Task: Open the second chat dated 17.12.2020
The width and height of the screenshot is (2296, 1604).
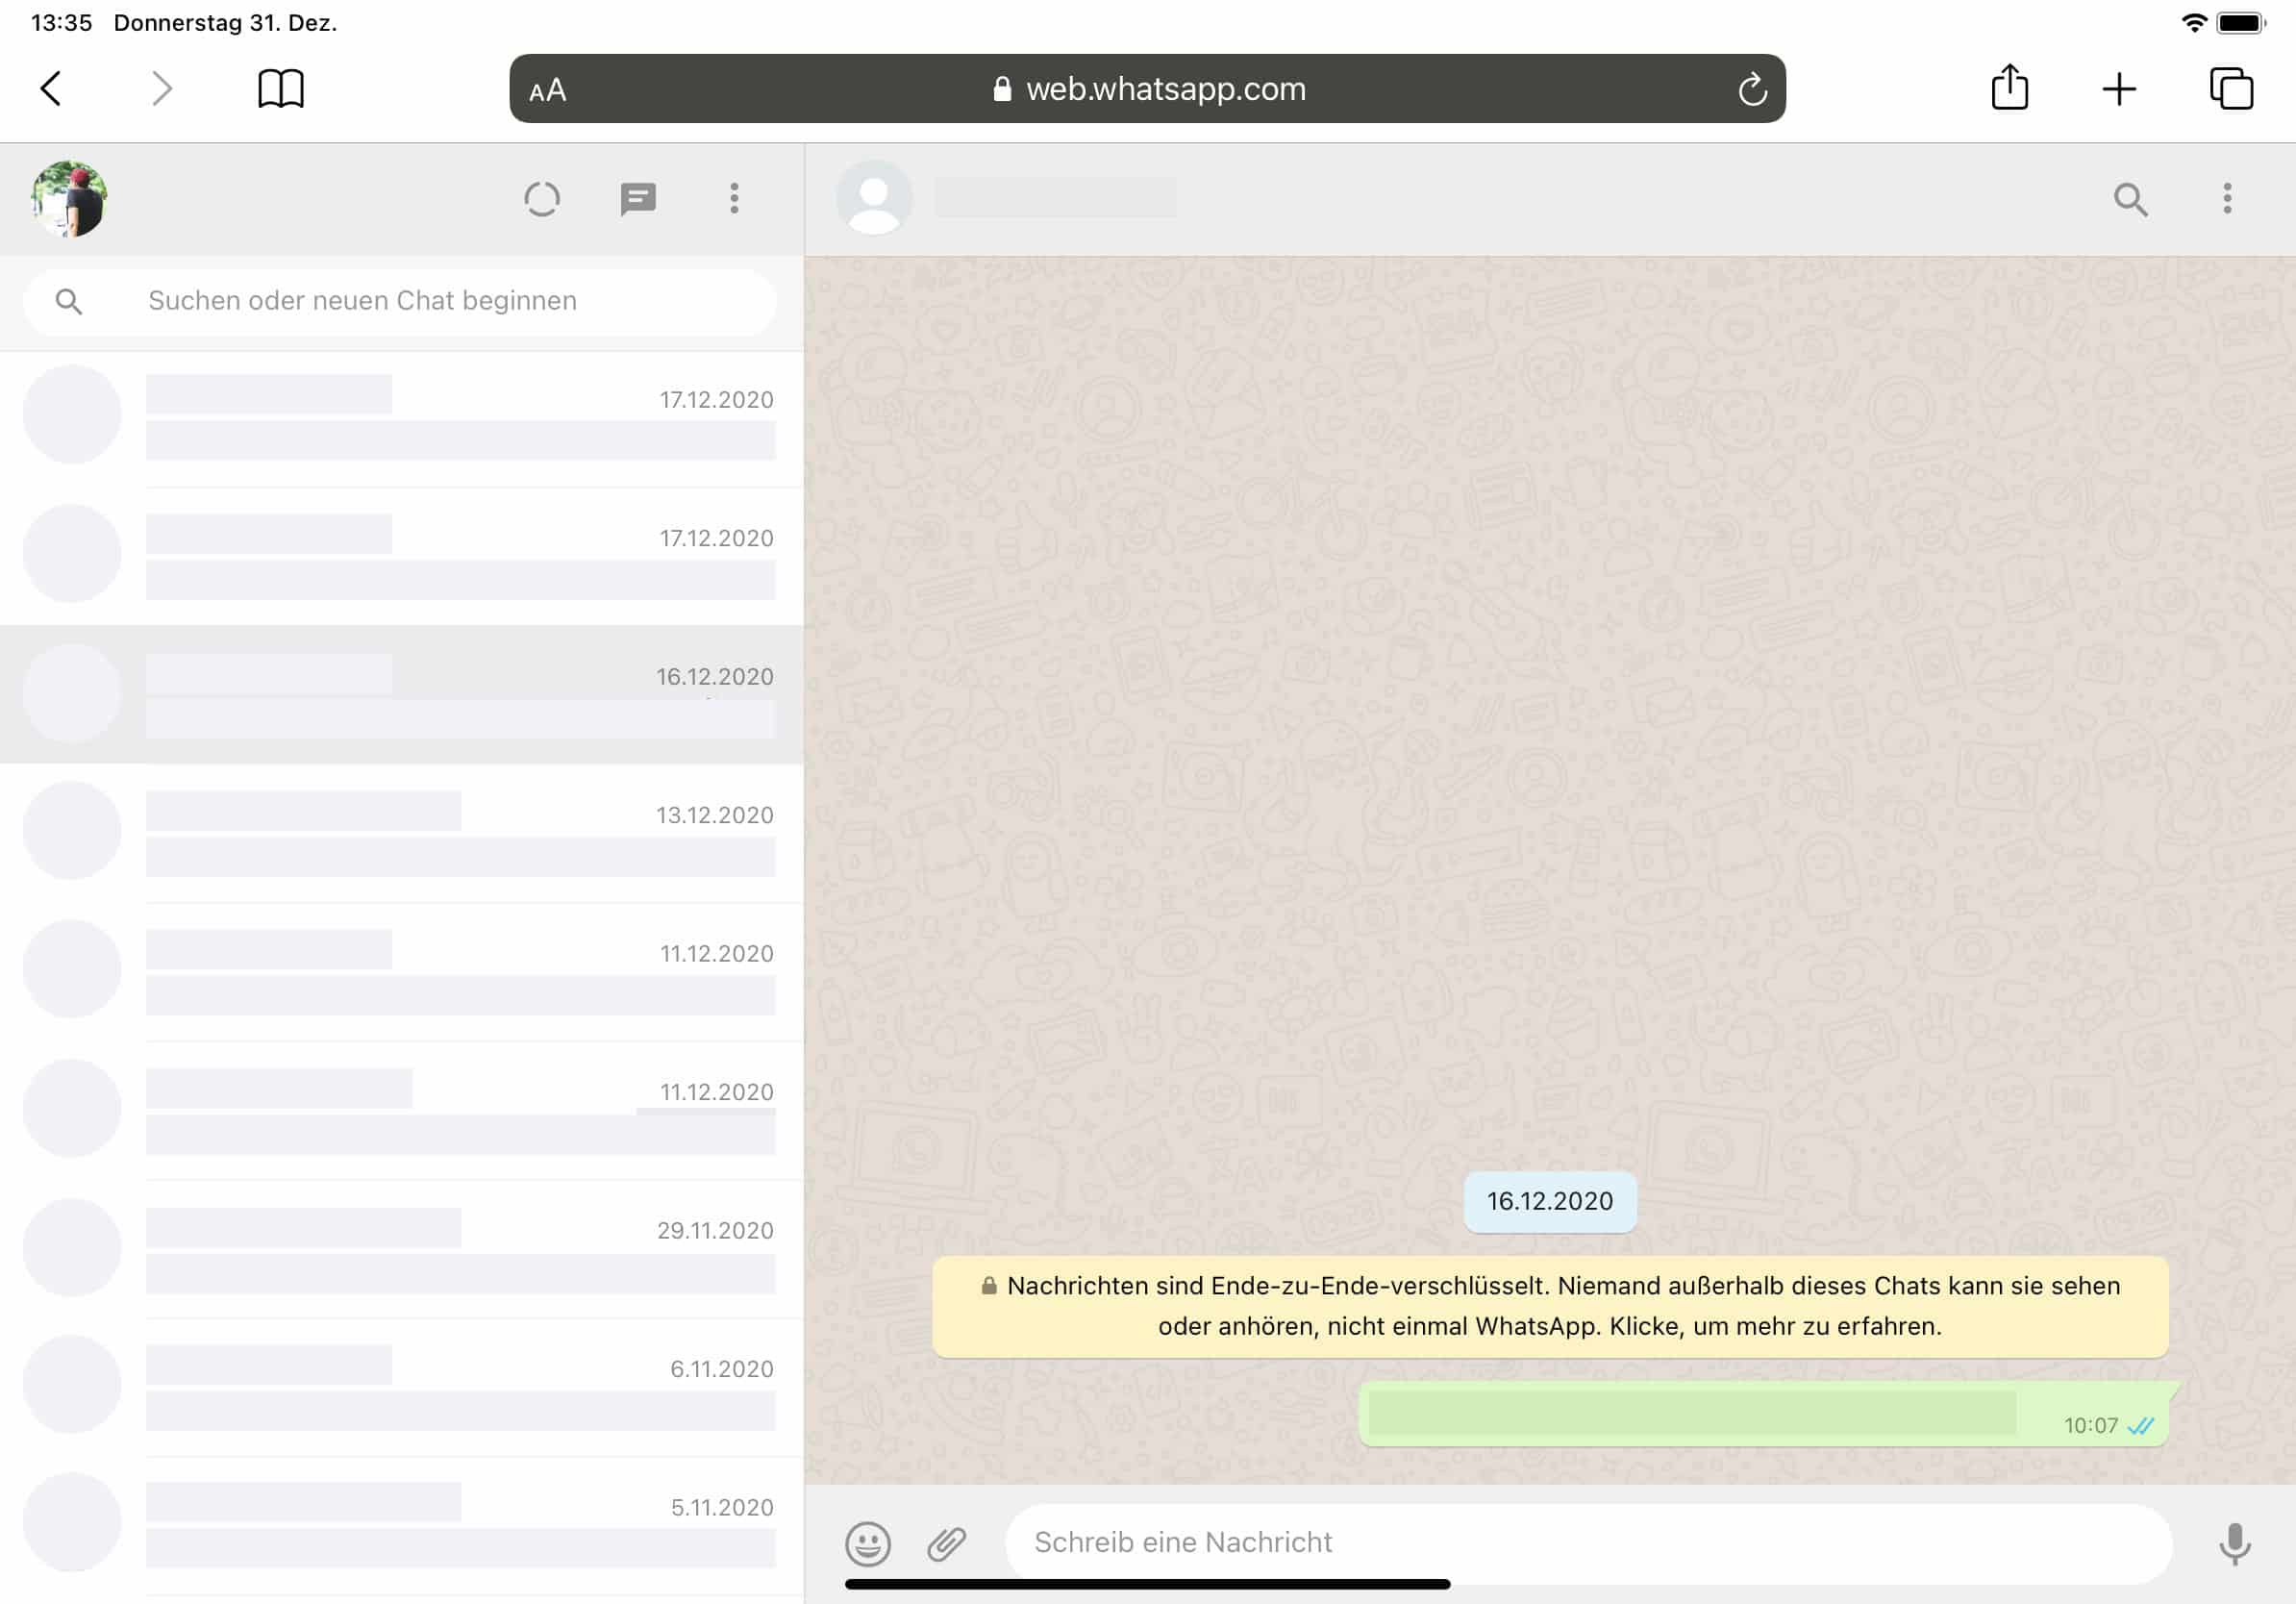Action: [402, 557]
